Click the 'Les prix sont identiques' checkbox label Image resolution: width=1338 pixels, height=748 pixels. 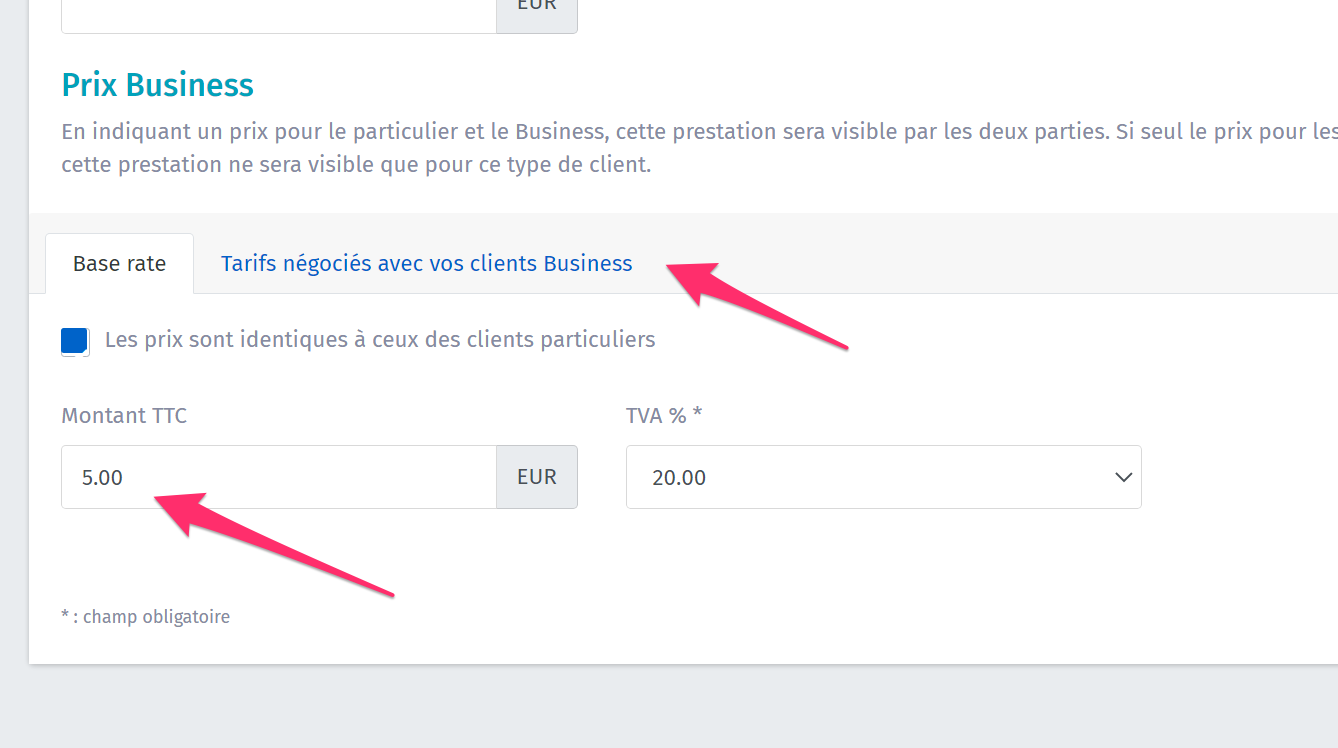pos(380,340)
